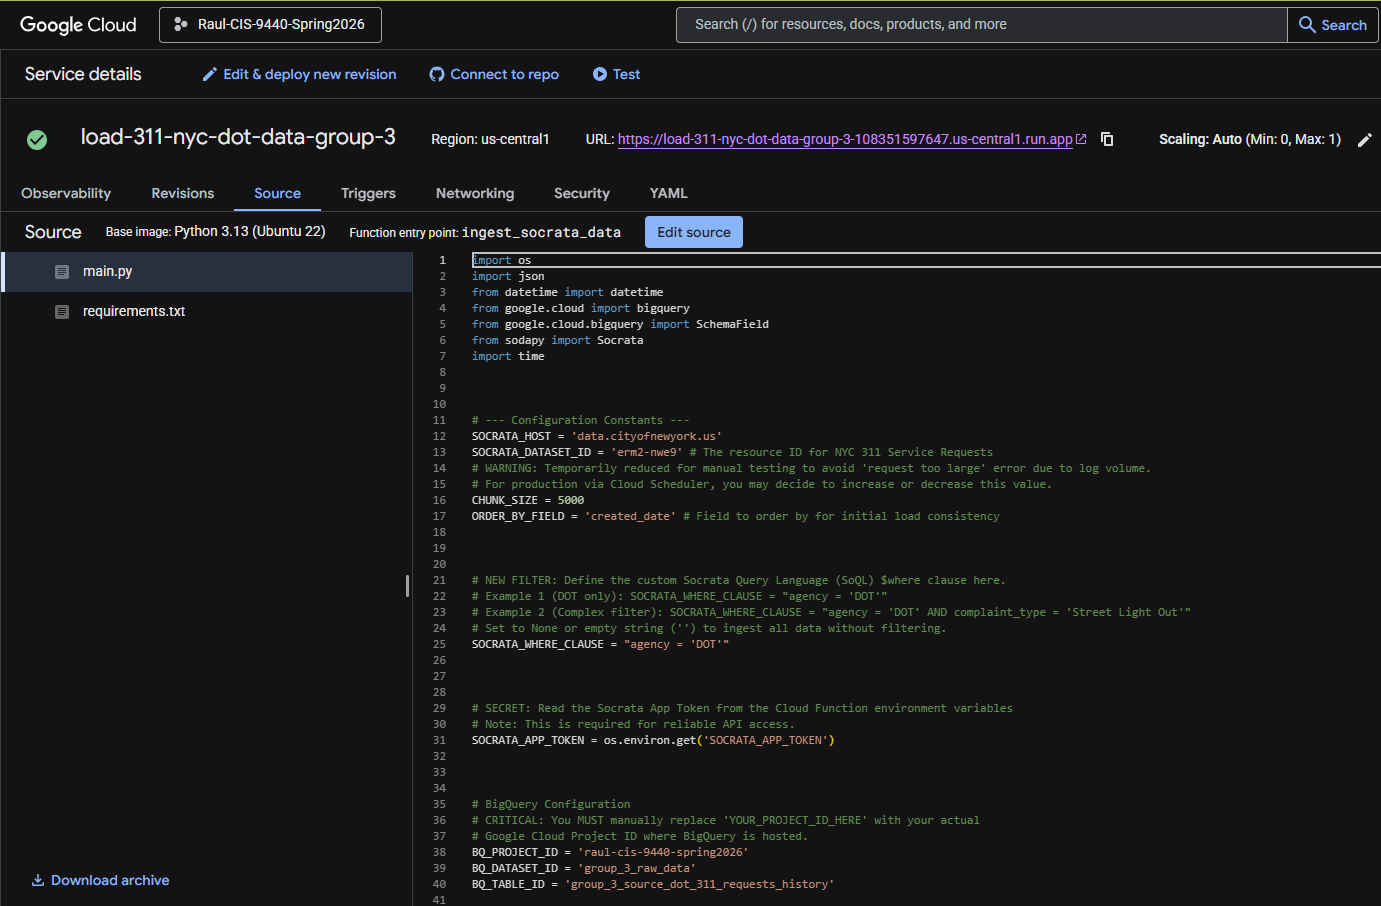
Task: Open Edit & deploy new revision
Action: coord(299,74)
